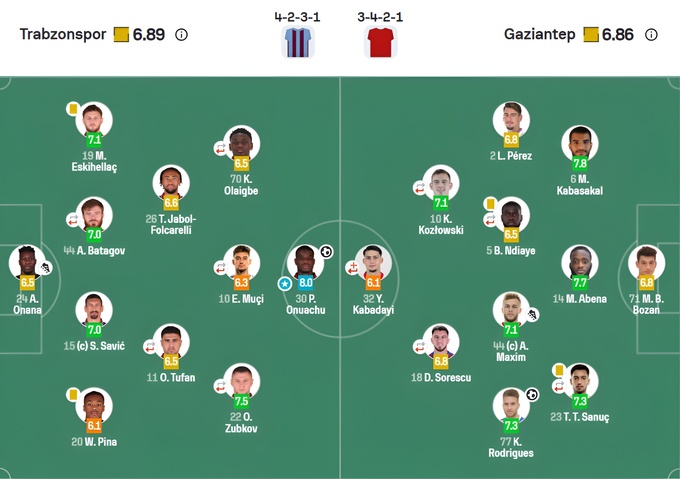
Task: Click the info icon beside Gaziantep's 6.86 rating
Action: pyautogui.click(x=651, y=34)
